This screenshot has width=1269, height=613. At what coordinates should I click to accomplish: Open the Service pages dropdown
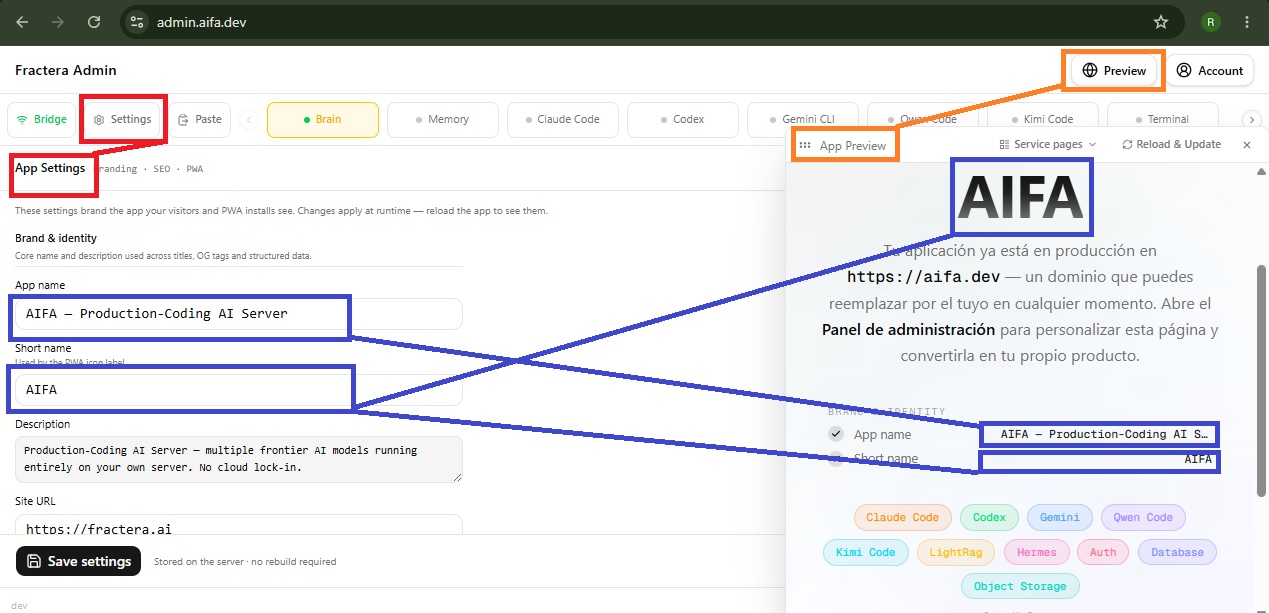pos(1047,144)
